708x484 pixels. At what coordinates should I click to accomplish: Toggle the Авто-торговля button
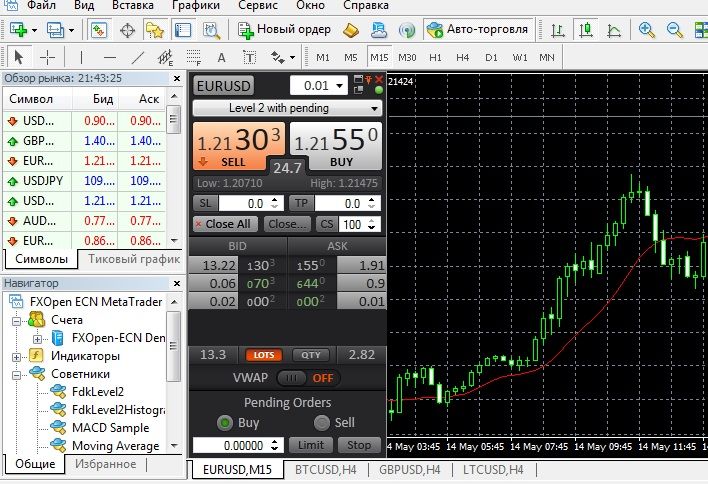tap(479, 29)
